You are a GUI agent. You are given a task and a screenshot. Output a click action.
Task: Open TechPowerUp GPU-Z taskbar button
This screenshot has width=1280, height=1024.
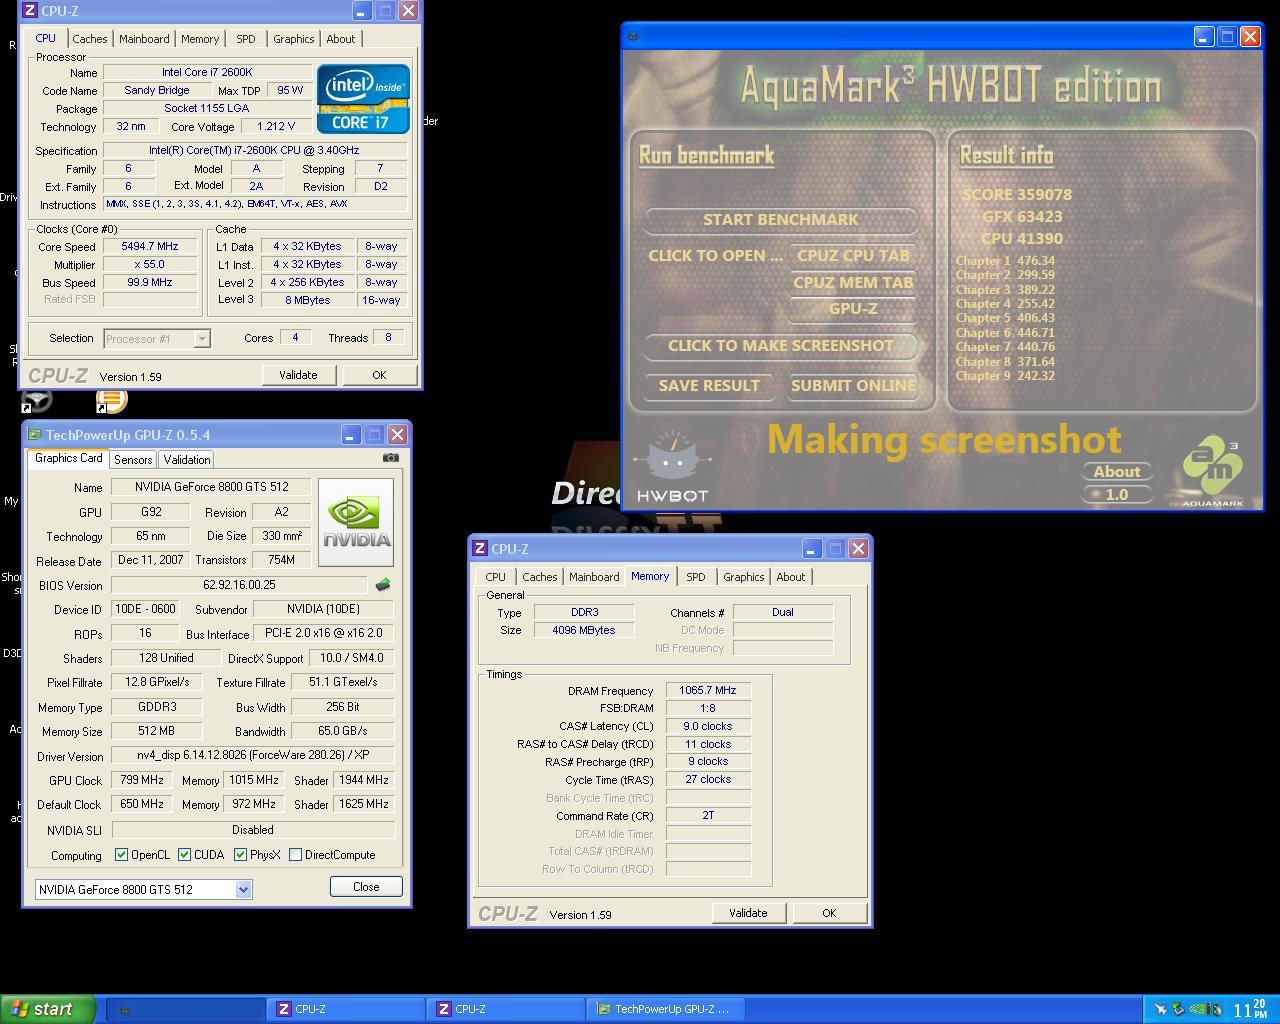point(666,1009)
